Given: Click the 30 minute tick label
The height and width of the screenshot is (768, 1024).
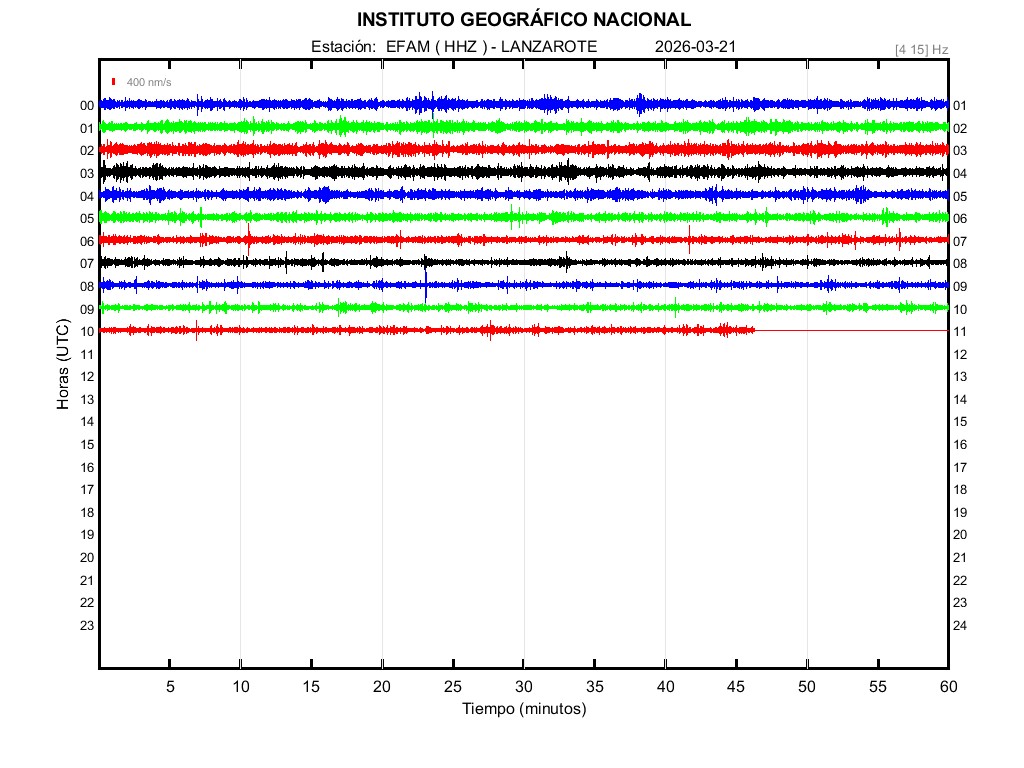Looking at the screenshot, I should (x=524, y=686).
